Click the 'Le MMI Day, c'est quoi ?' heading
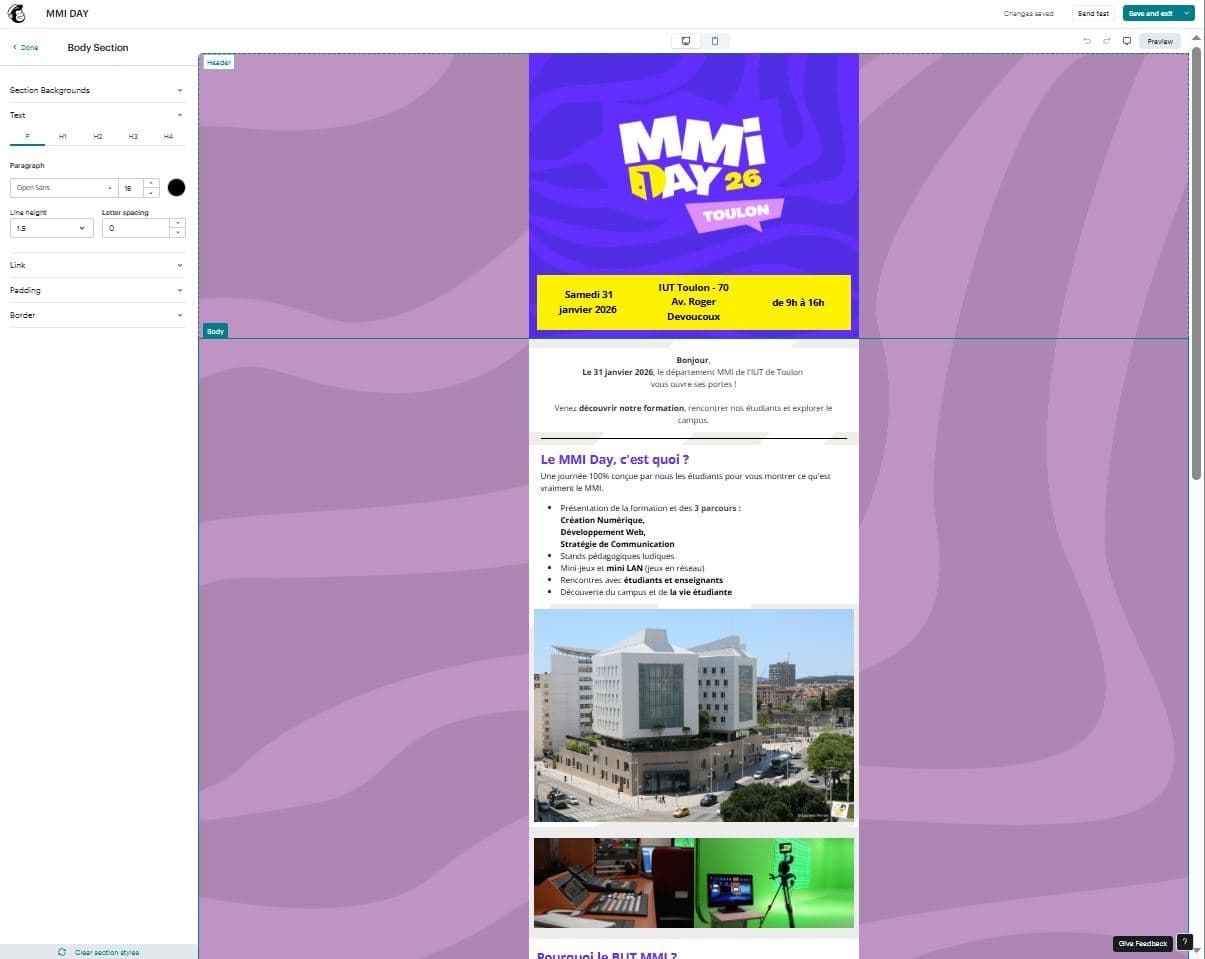This screenshot has width=1205, height=959. pos(615,459)
